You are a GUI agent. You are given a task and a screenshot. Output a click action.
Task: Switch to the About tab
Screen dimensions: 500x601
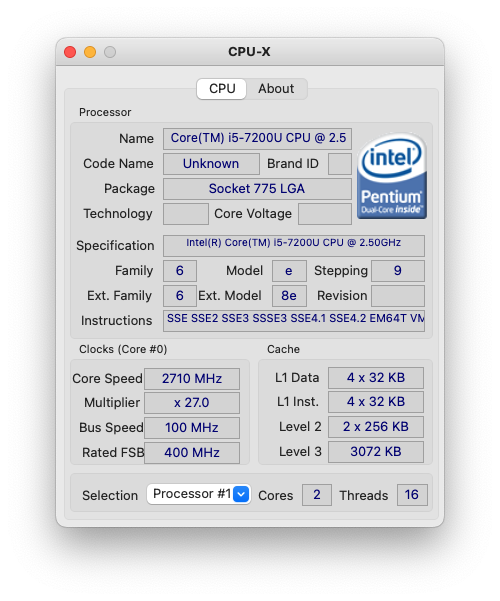click(276, 89)
